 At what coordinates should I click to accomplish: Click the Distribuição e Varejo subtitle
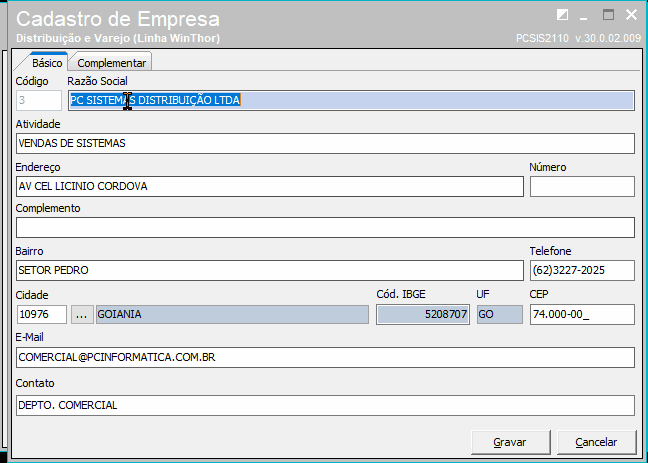tap(118, 38)
